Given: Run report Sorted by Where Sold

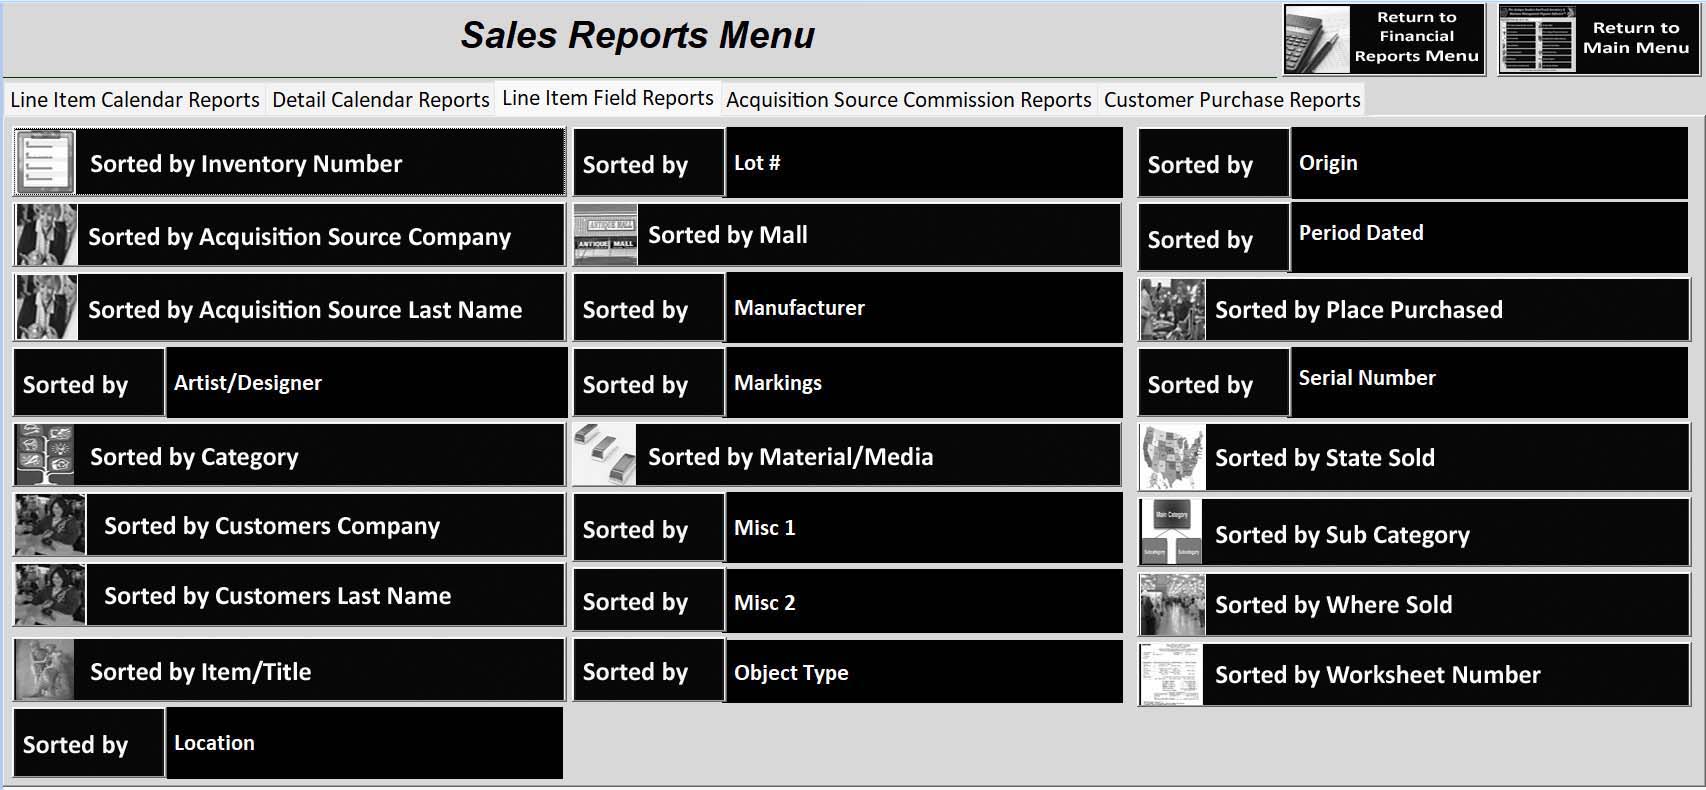Looking at the screenshot, I should click(x=1446, y=605).
